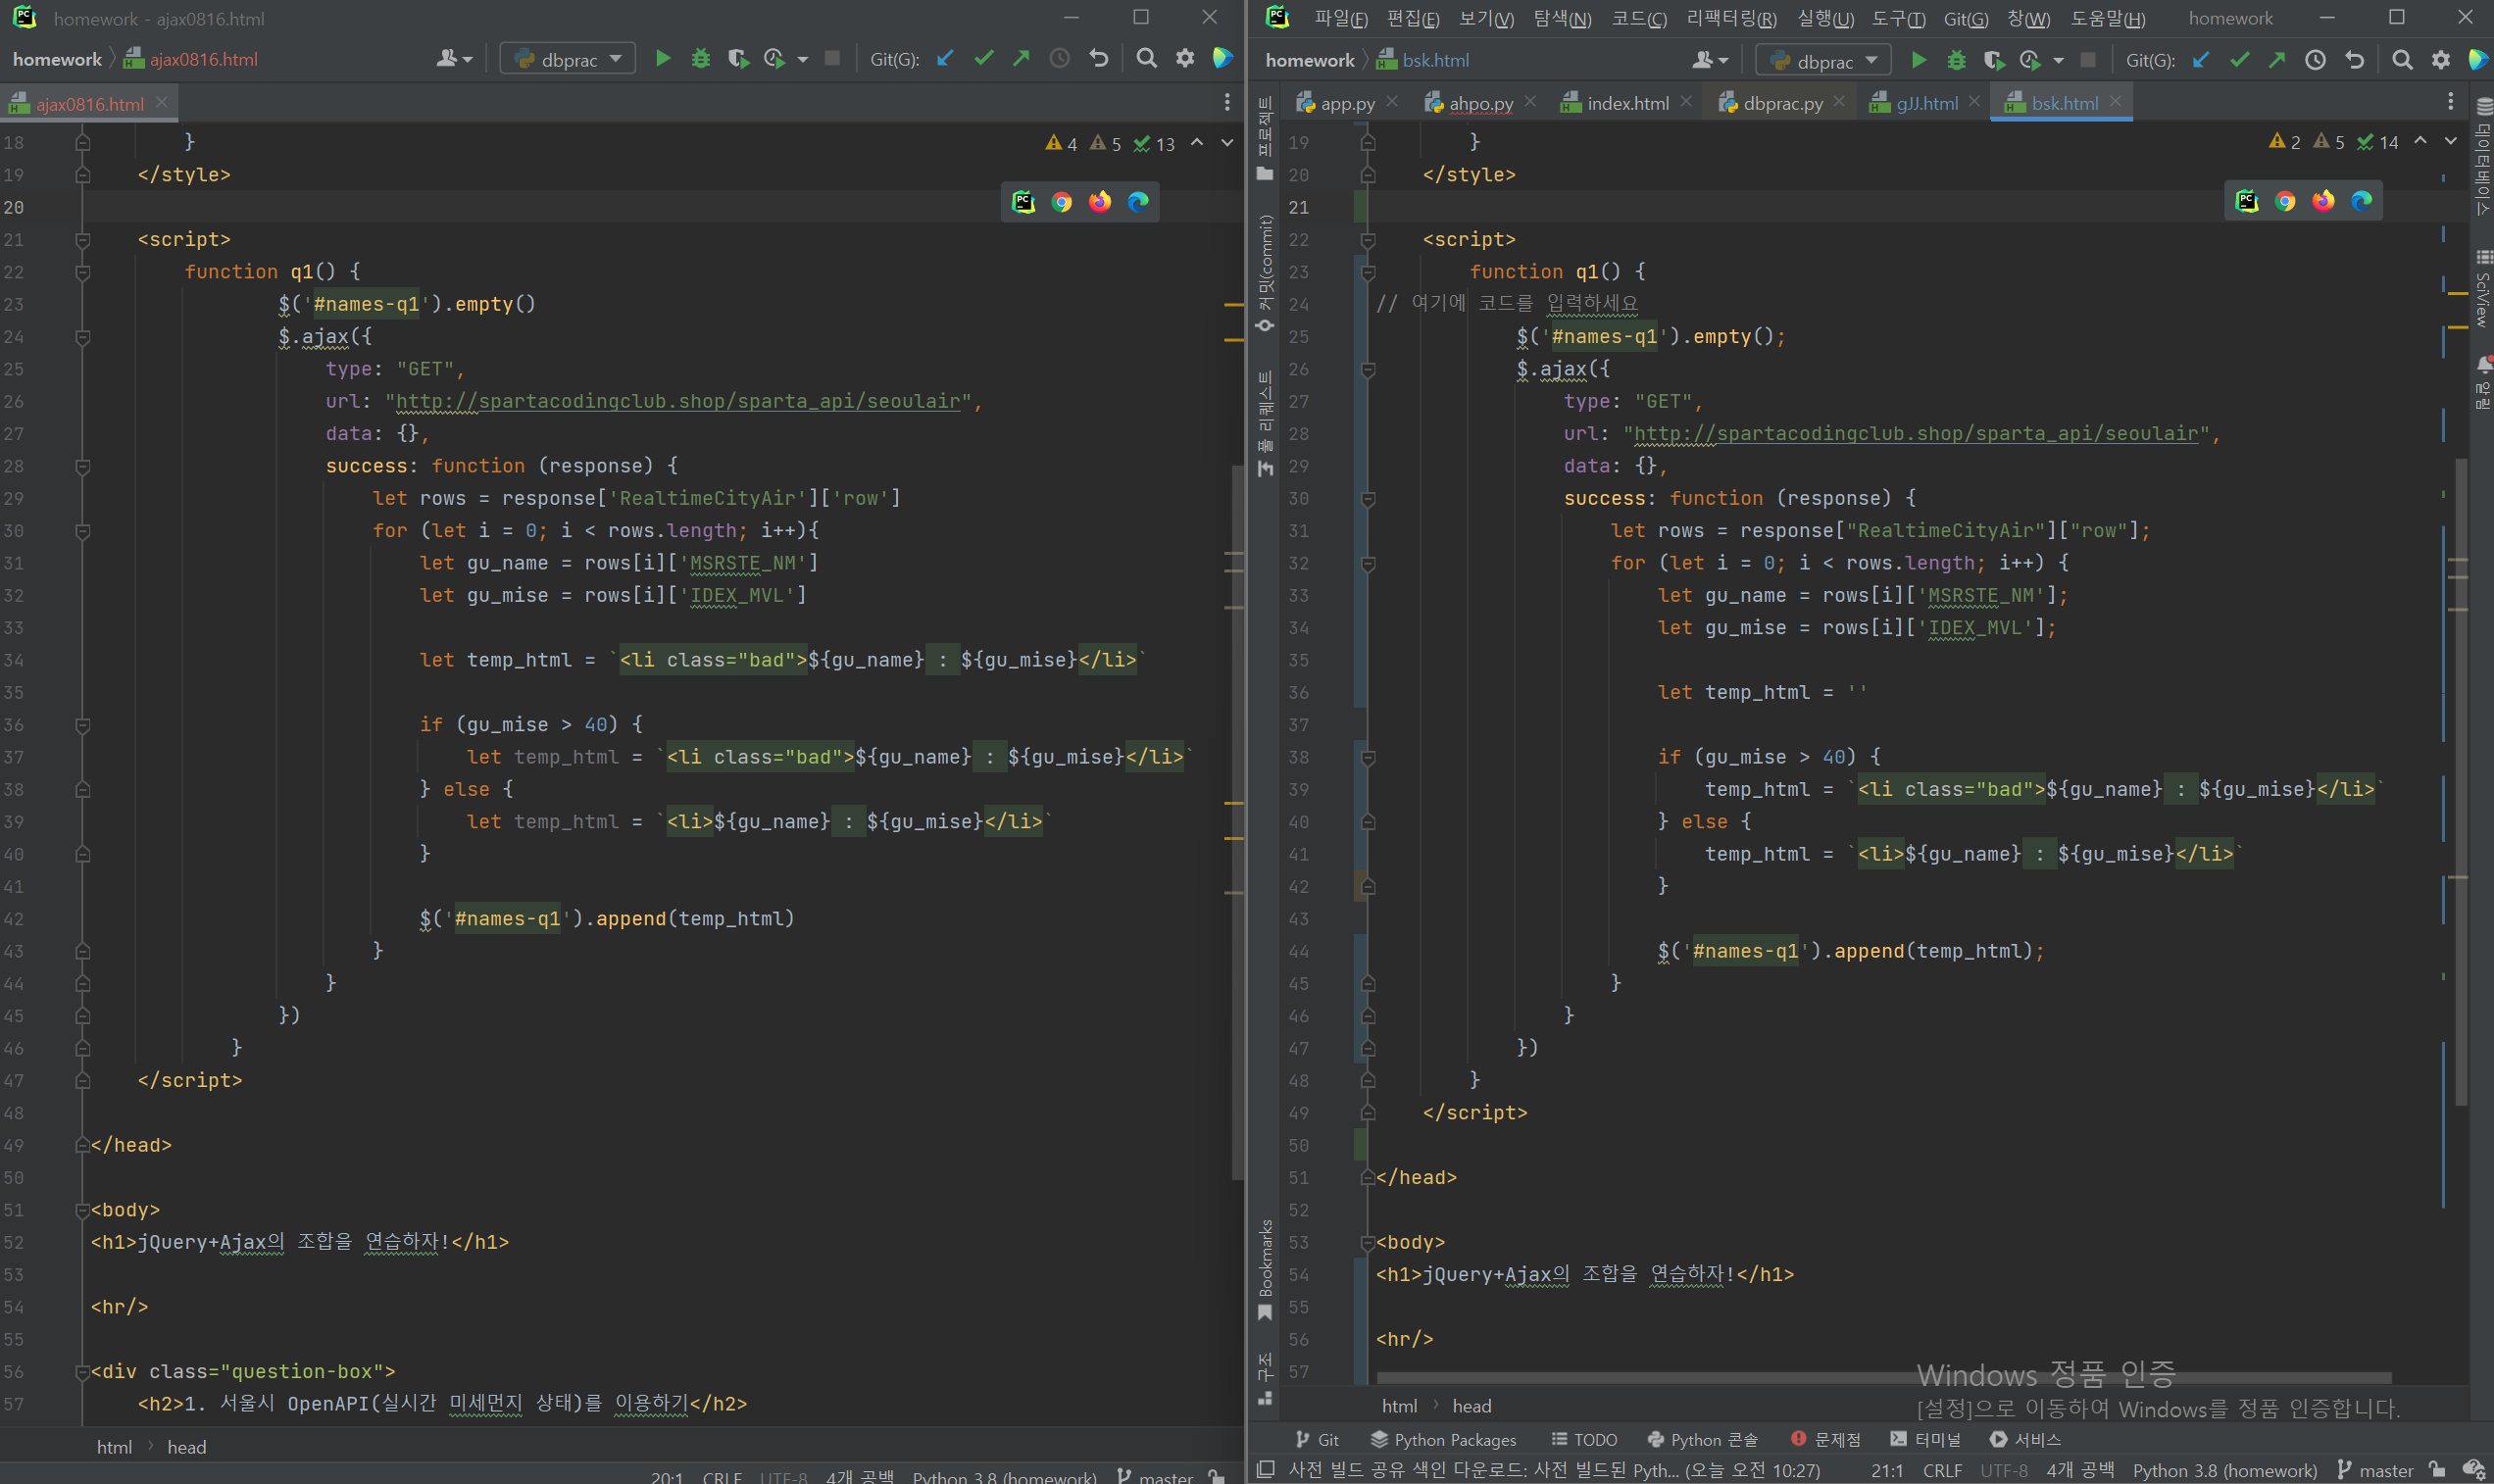Switch to the app.py tab
Screen dimensions: 2494x1484
[x=1347, y=103]
